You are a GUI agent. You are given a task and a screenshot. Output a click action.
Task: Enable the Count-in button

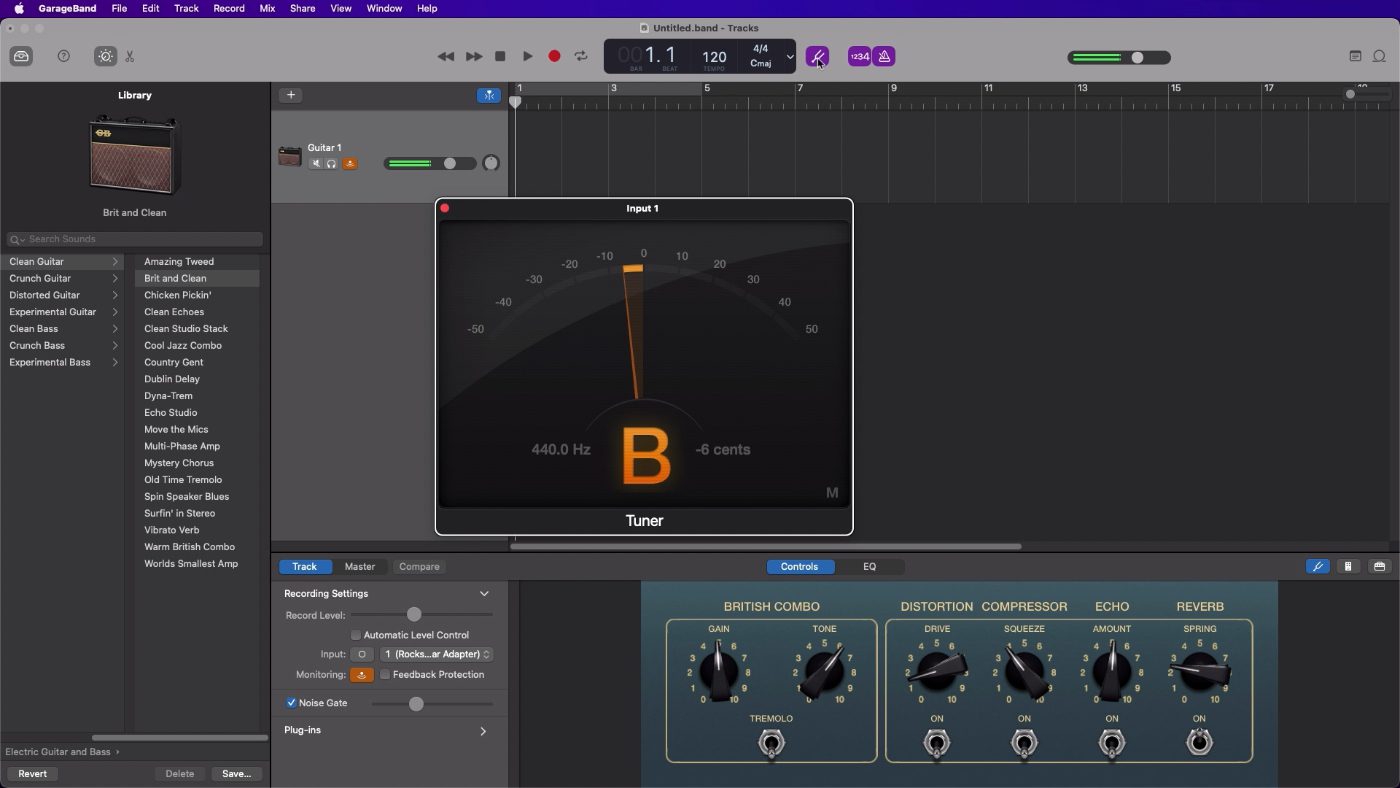coord(859,57)
